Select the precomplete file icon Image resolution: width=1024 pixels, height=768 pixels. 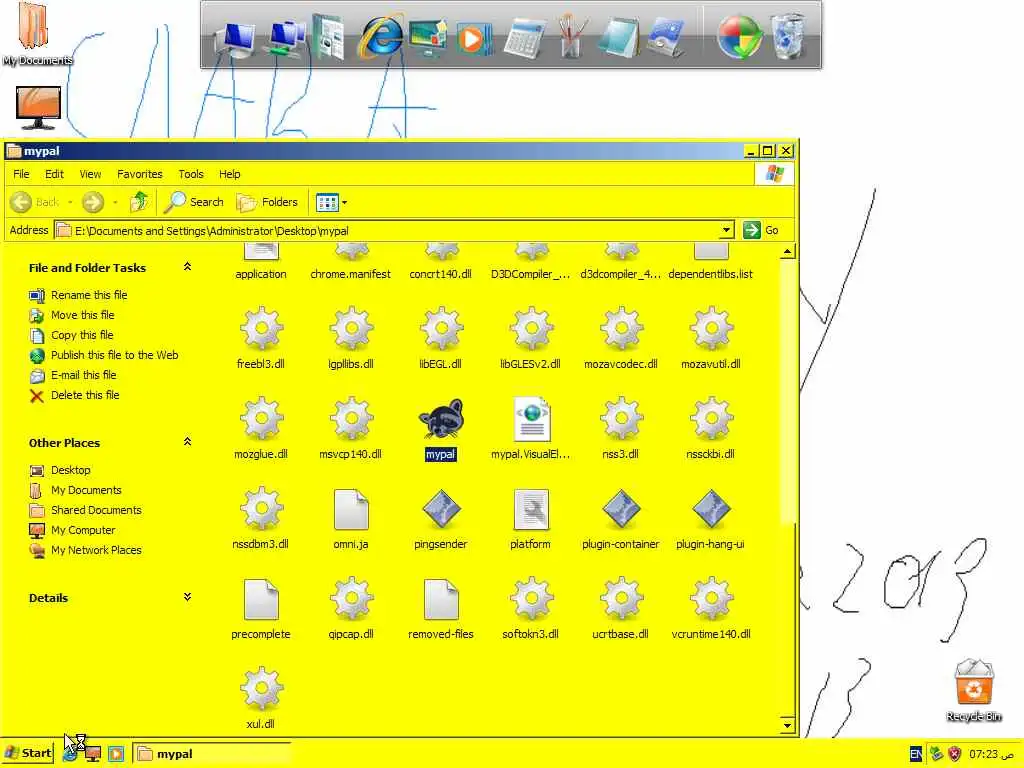point(261,599)
